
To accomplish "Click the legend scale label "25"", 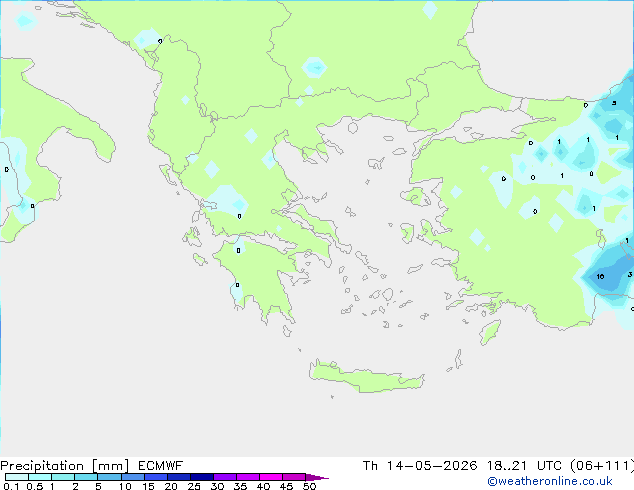I will point(194,486).
